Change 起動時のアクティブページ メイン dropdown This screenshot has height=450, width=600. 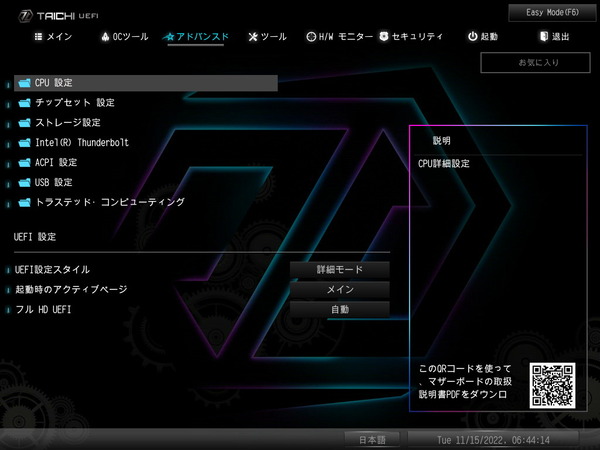[x=339, y=290]
